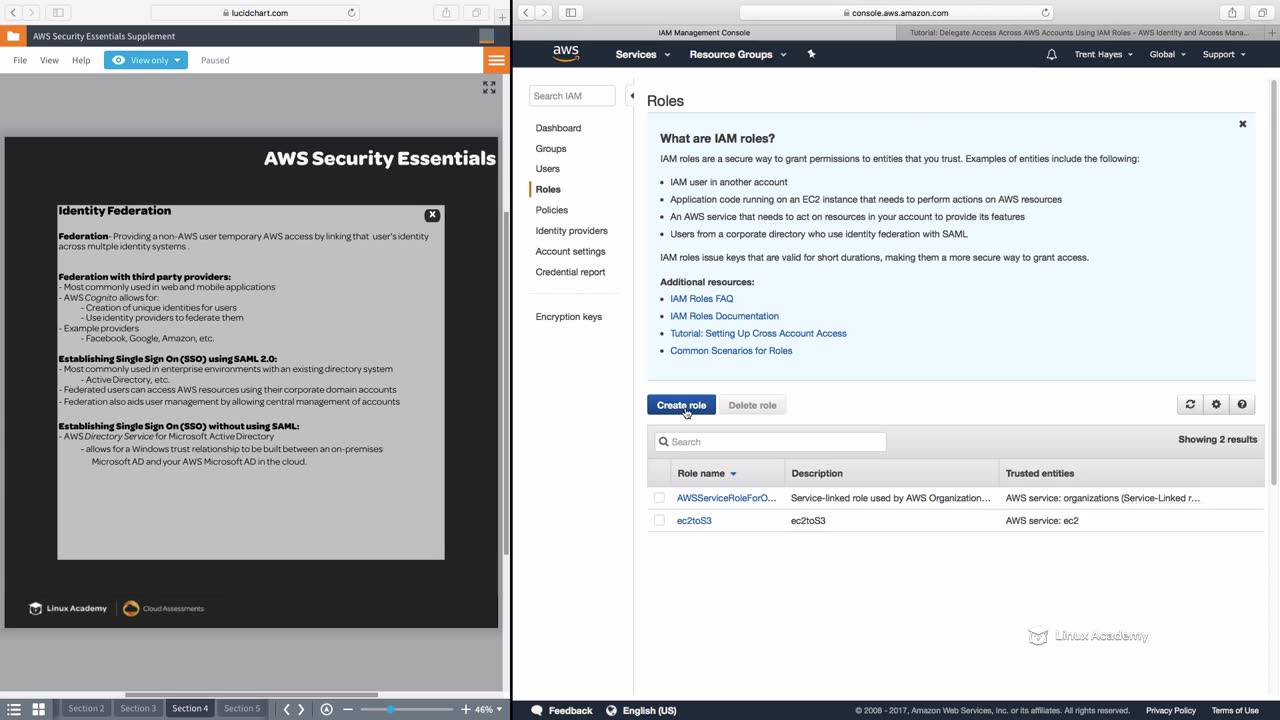Open the Lucidchart documents folder icon
This screenshot has width=1280, height=720.
[13, 36]
